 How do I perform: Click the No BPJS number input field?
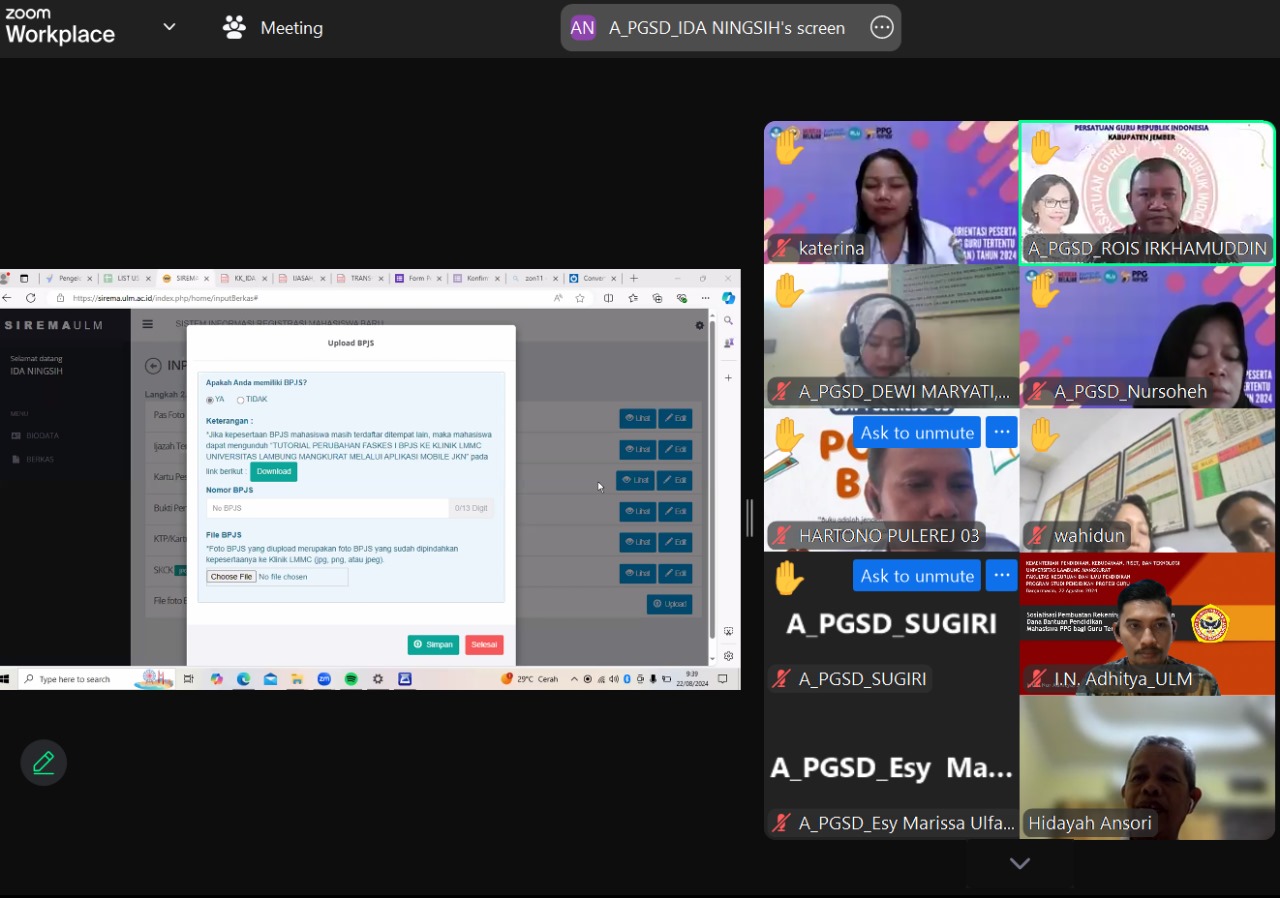(x=327, y=508)
